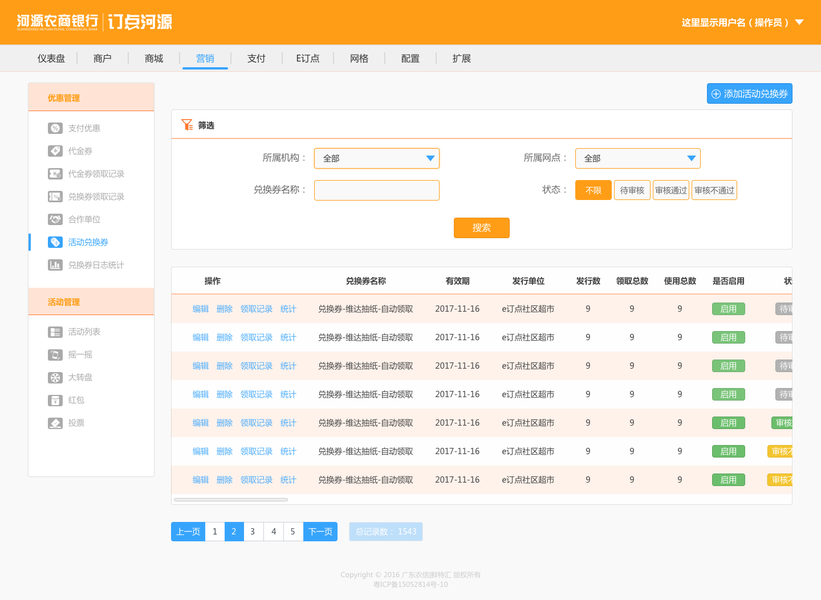Select the 审核不通过 status filter

pyautogui.click(x=714, y=190)
